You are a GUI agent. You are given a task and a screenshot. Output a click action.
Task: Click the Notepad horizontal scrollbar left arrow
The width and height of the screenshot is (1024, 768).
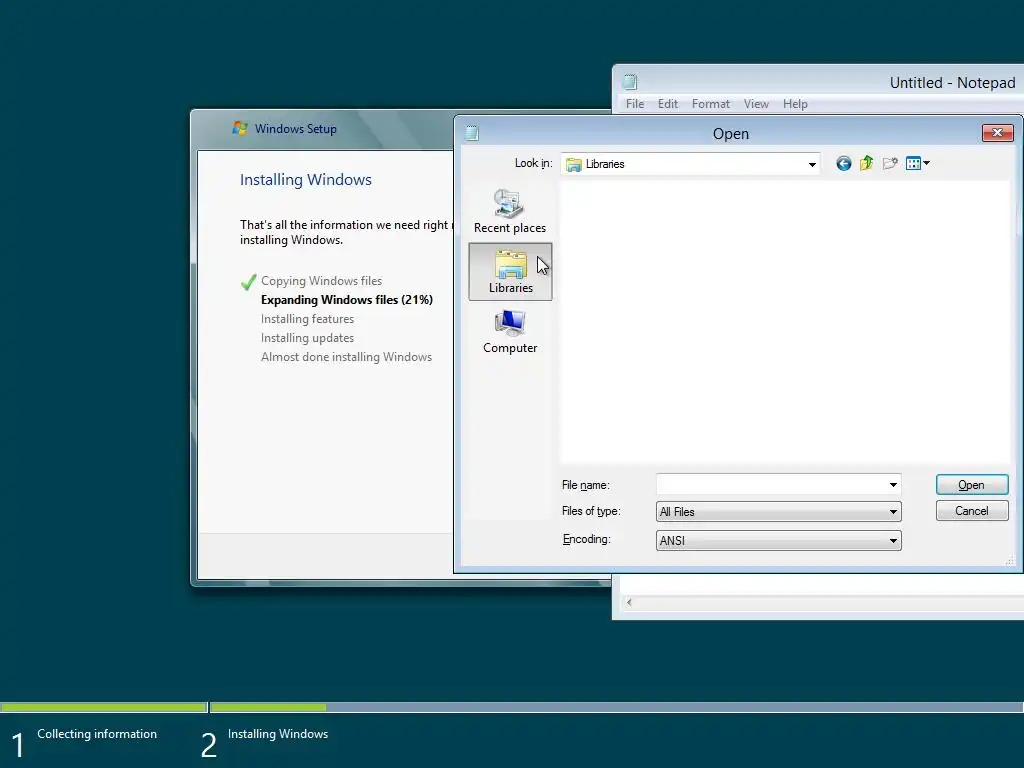point(629,602)
